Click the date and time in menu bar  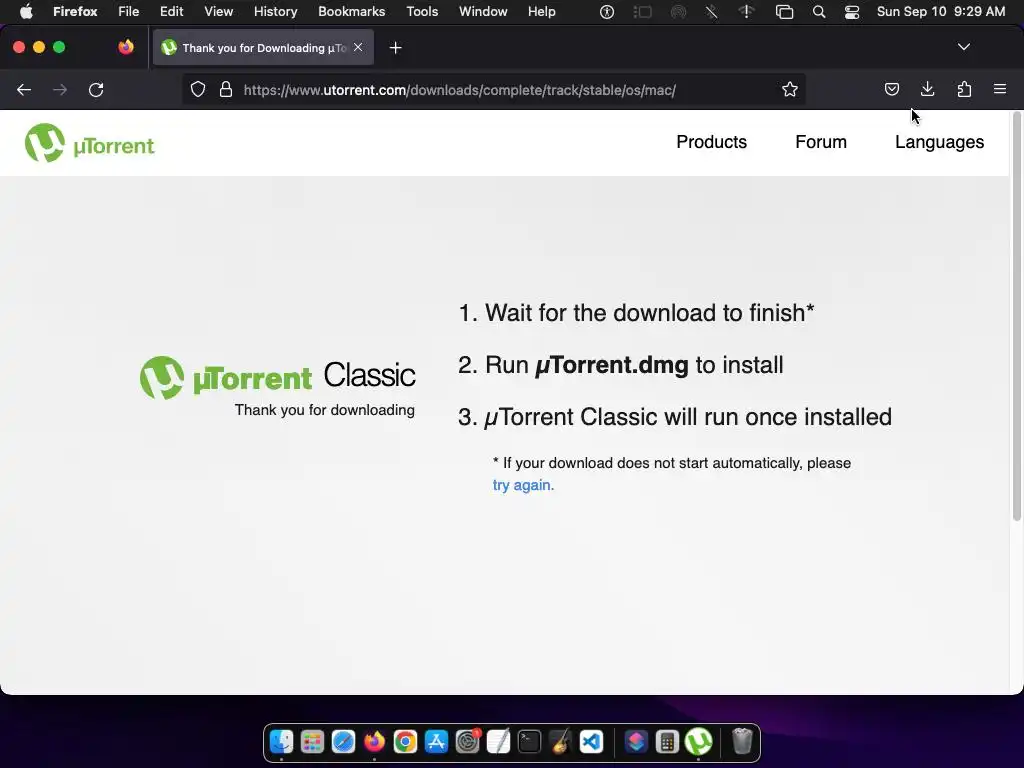[x=941, y=12]
